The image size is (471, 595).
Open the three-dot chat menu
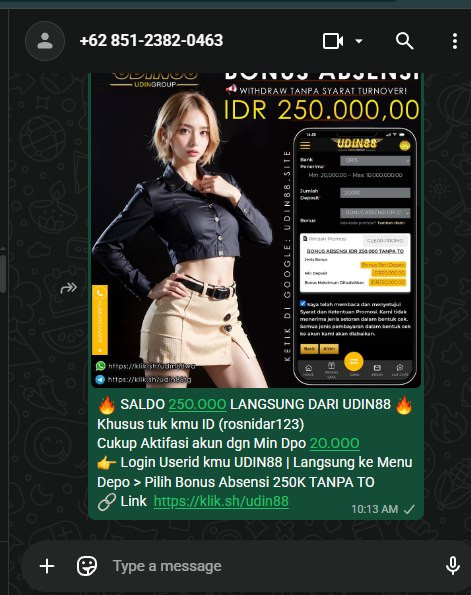tap(455, 41)
